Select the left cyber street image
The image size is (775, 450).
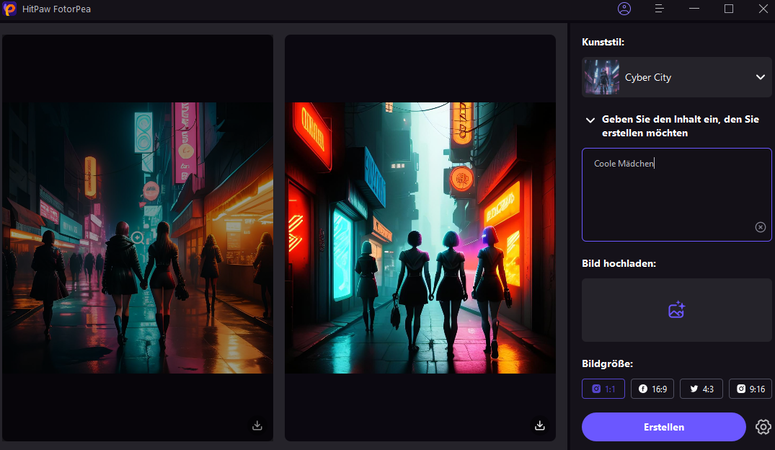(x=137, y=238)
